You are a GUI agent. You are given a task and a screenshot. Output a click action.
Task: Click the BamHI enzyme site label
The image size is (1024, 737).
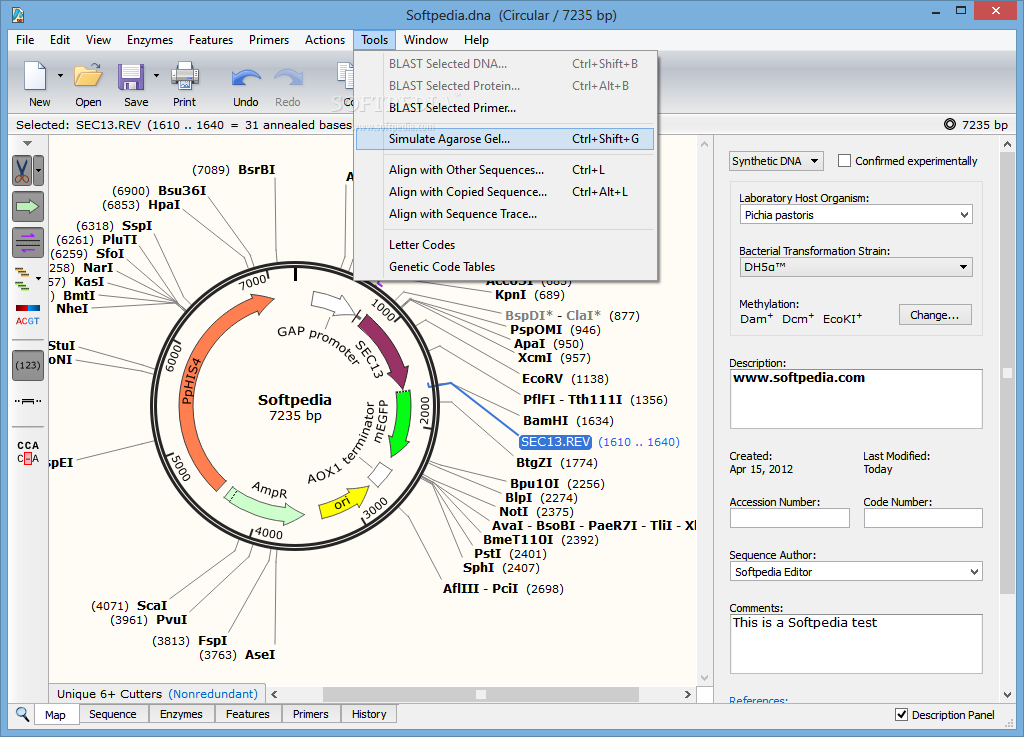coord(545,420)
